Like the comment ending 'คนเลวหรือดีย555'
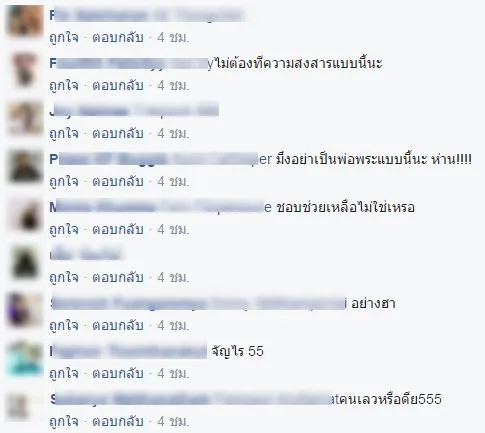The width and height of the screenshot is (485, 433). pyautogui.click(x=64, y=421)
